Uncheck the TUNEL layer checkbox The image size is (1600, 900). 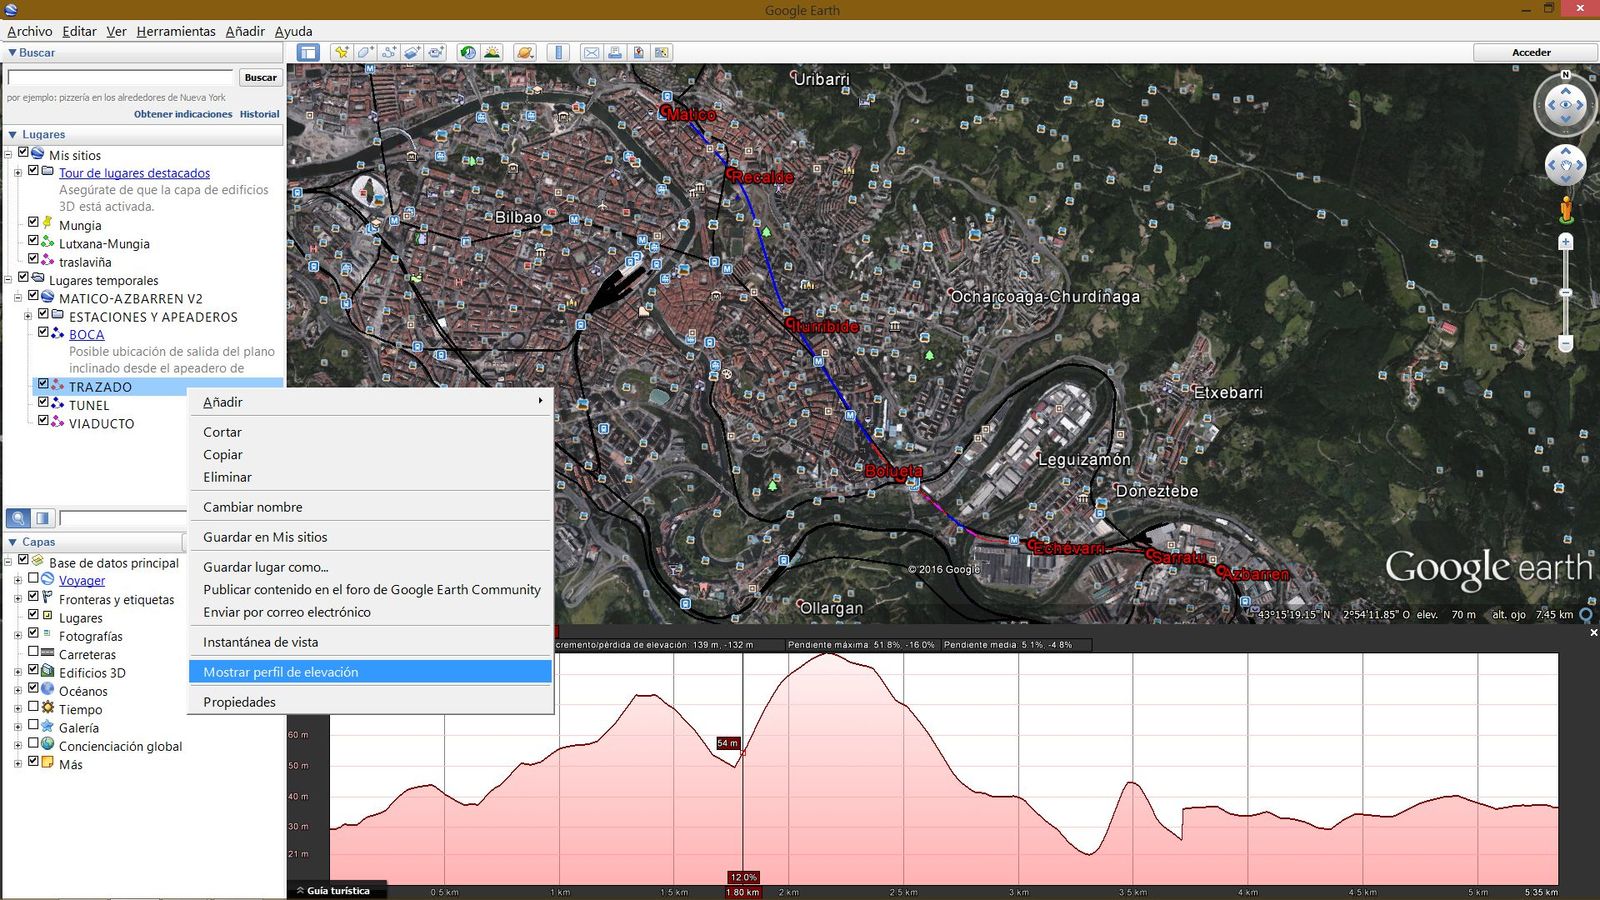(43, 402)
